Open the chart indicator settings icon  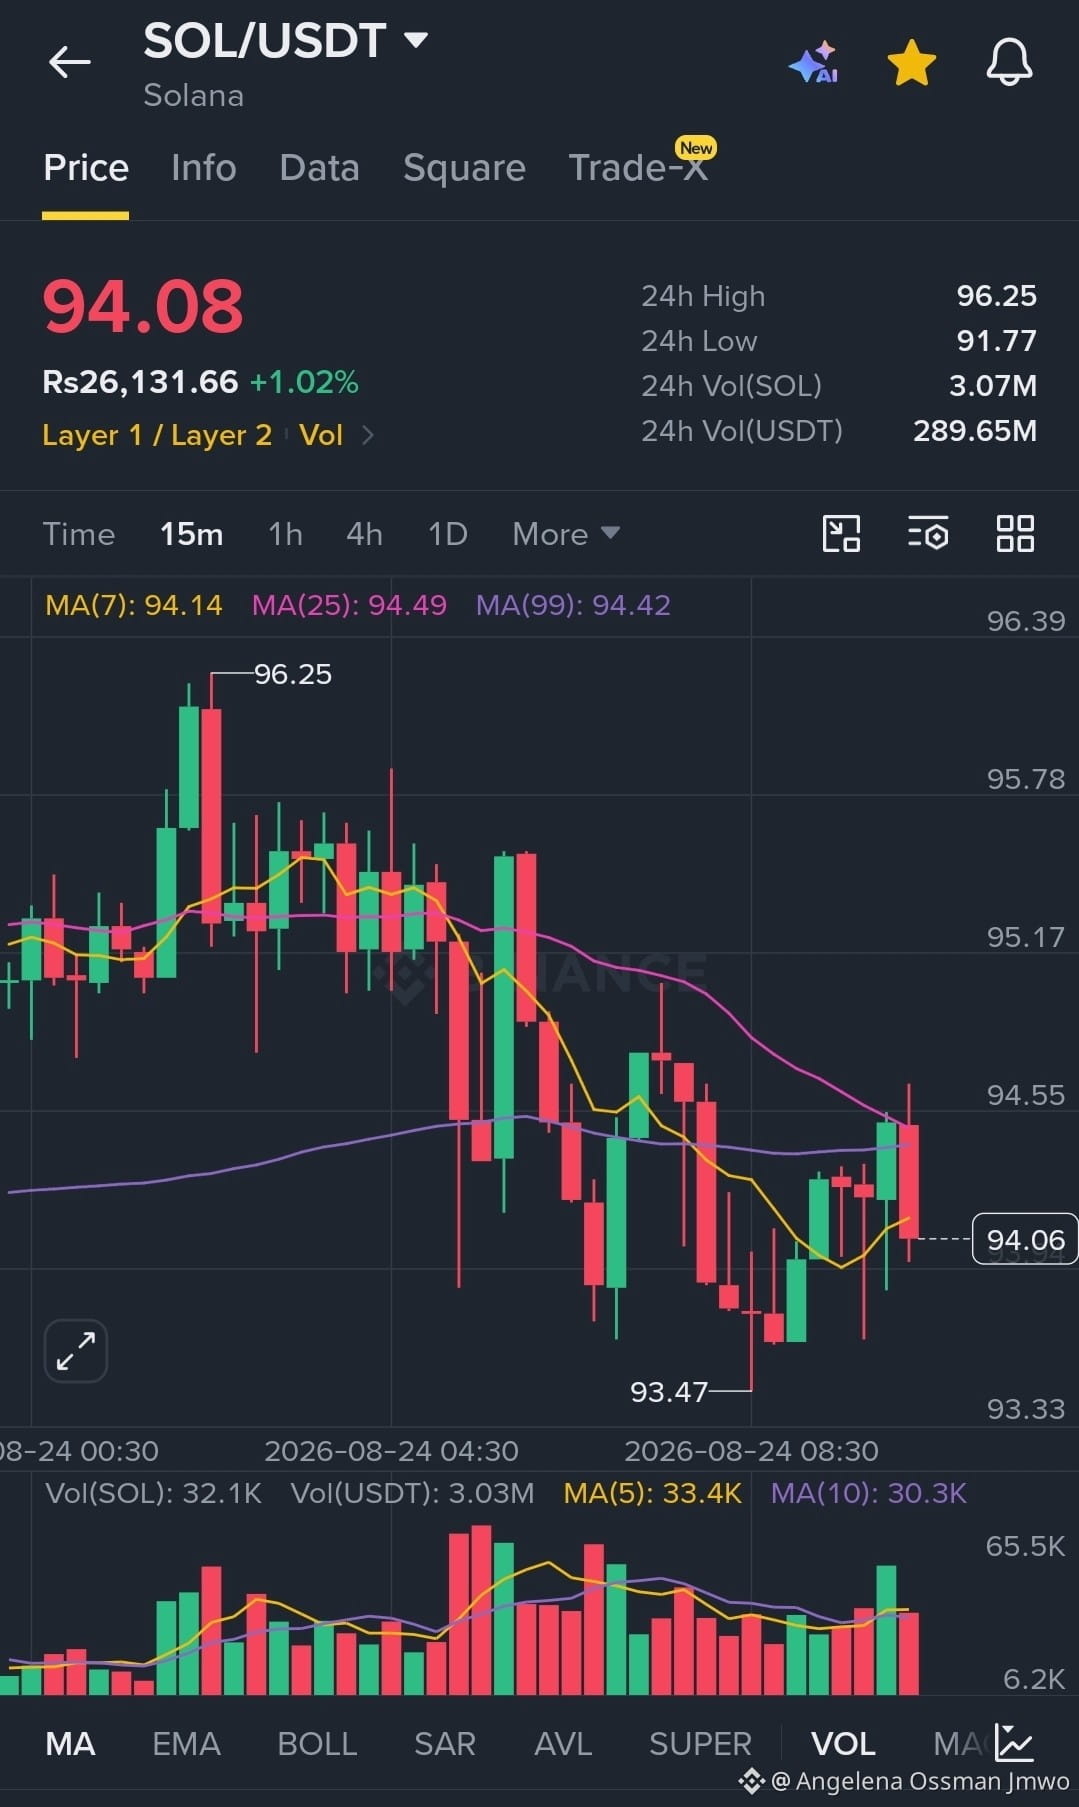[x=928, y=534]
